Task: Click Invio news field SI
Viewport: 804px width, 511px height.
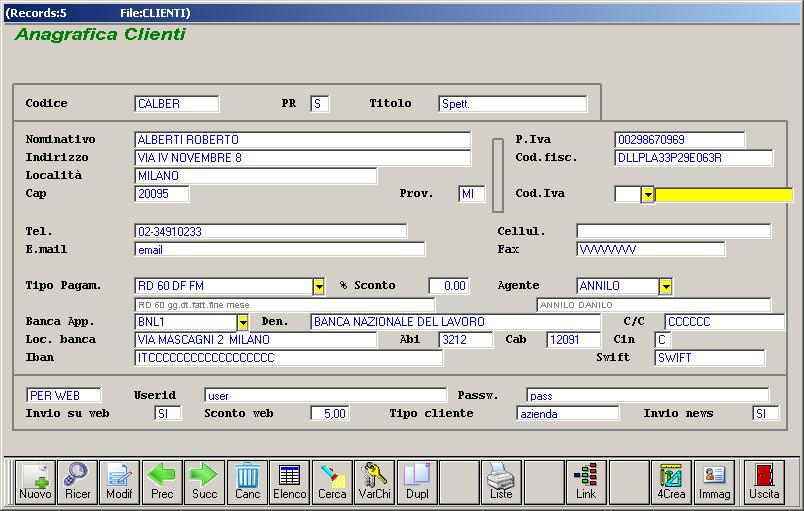Action: (x=766, y=413)
